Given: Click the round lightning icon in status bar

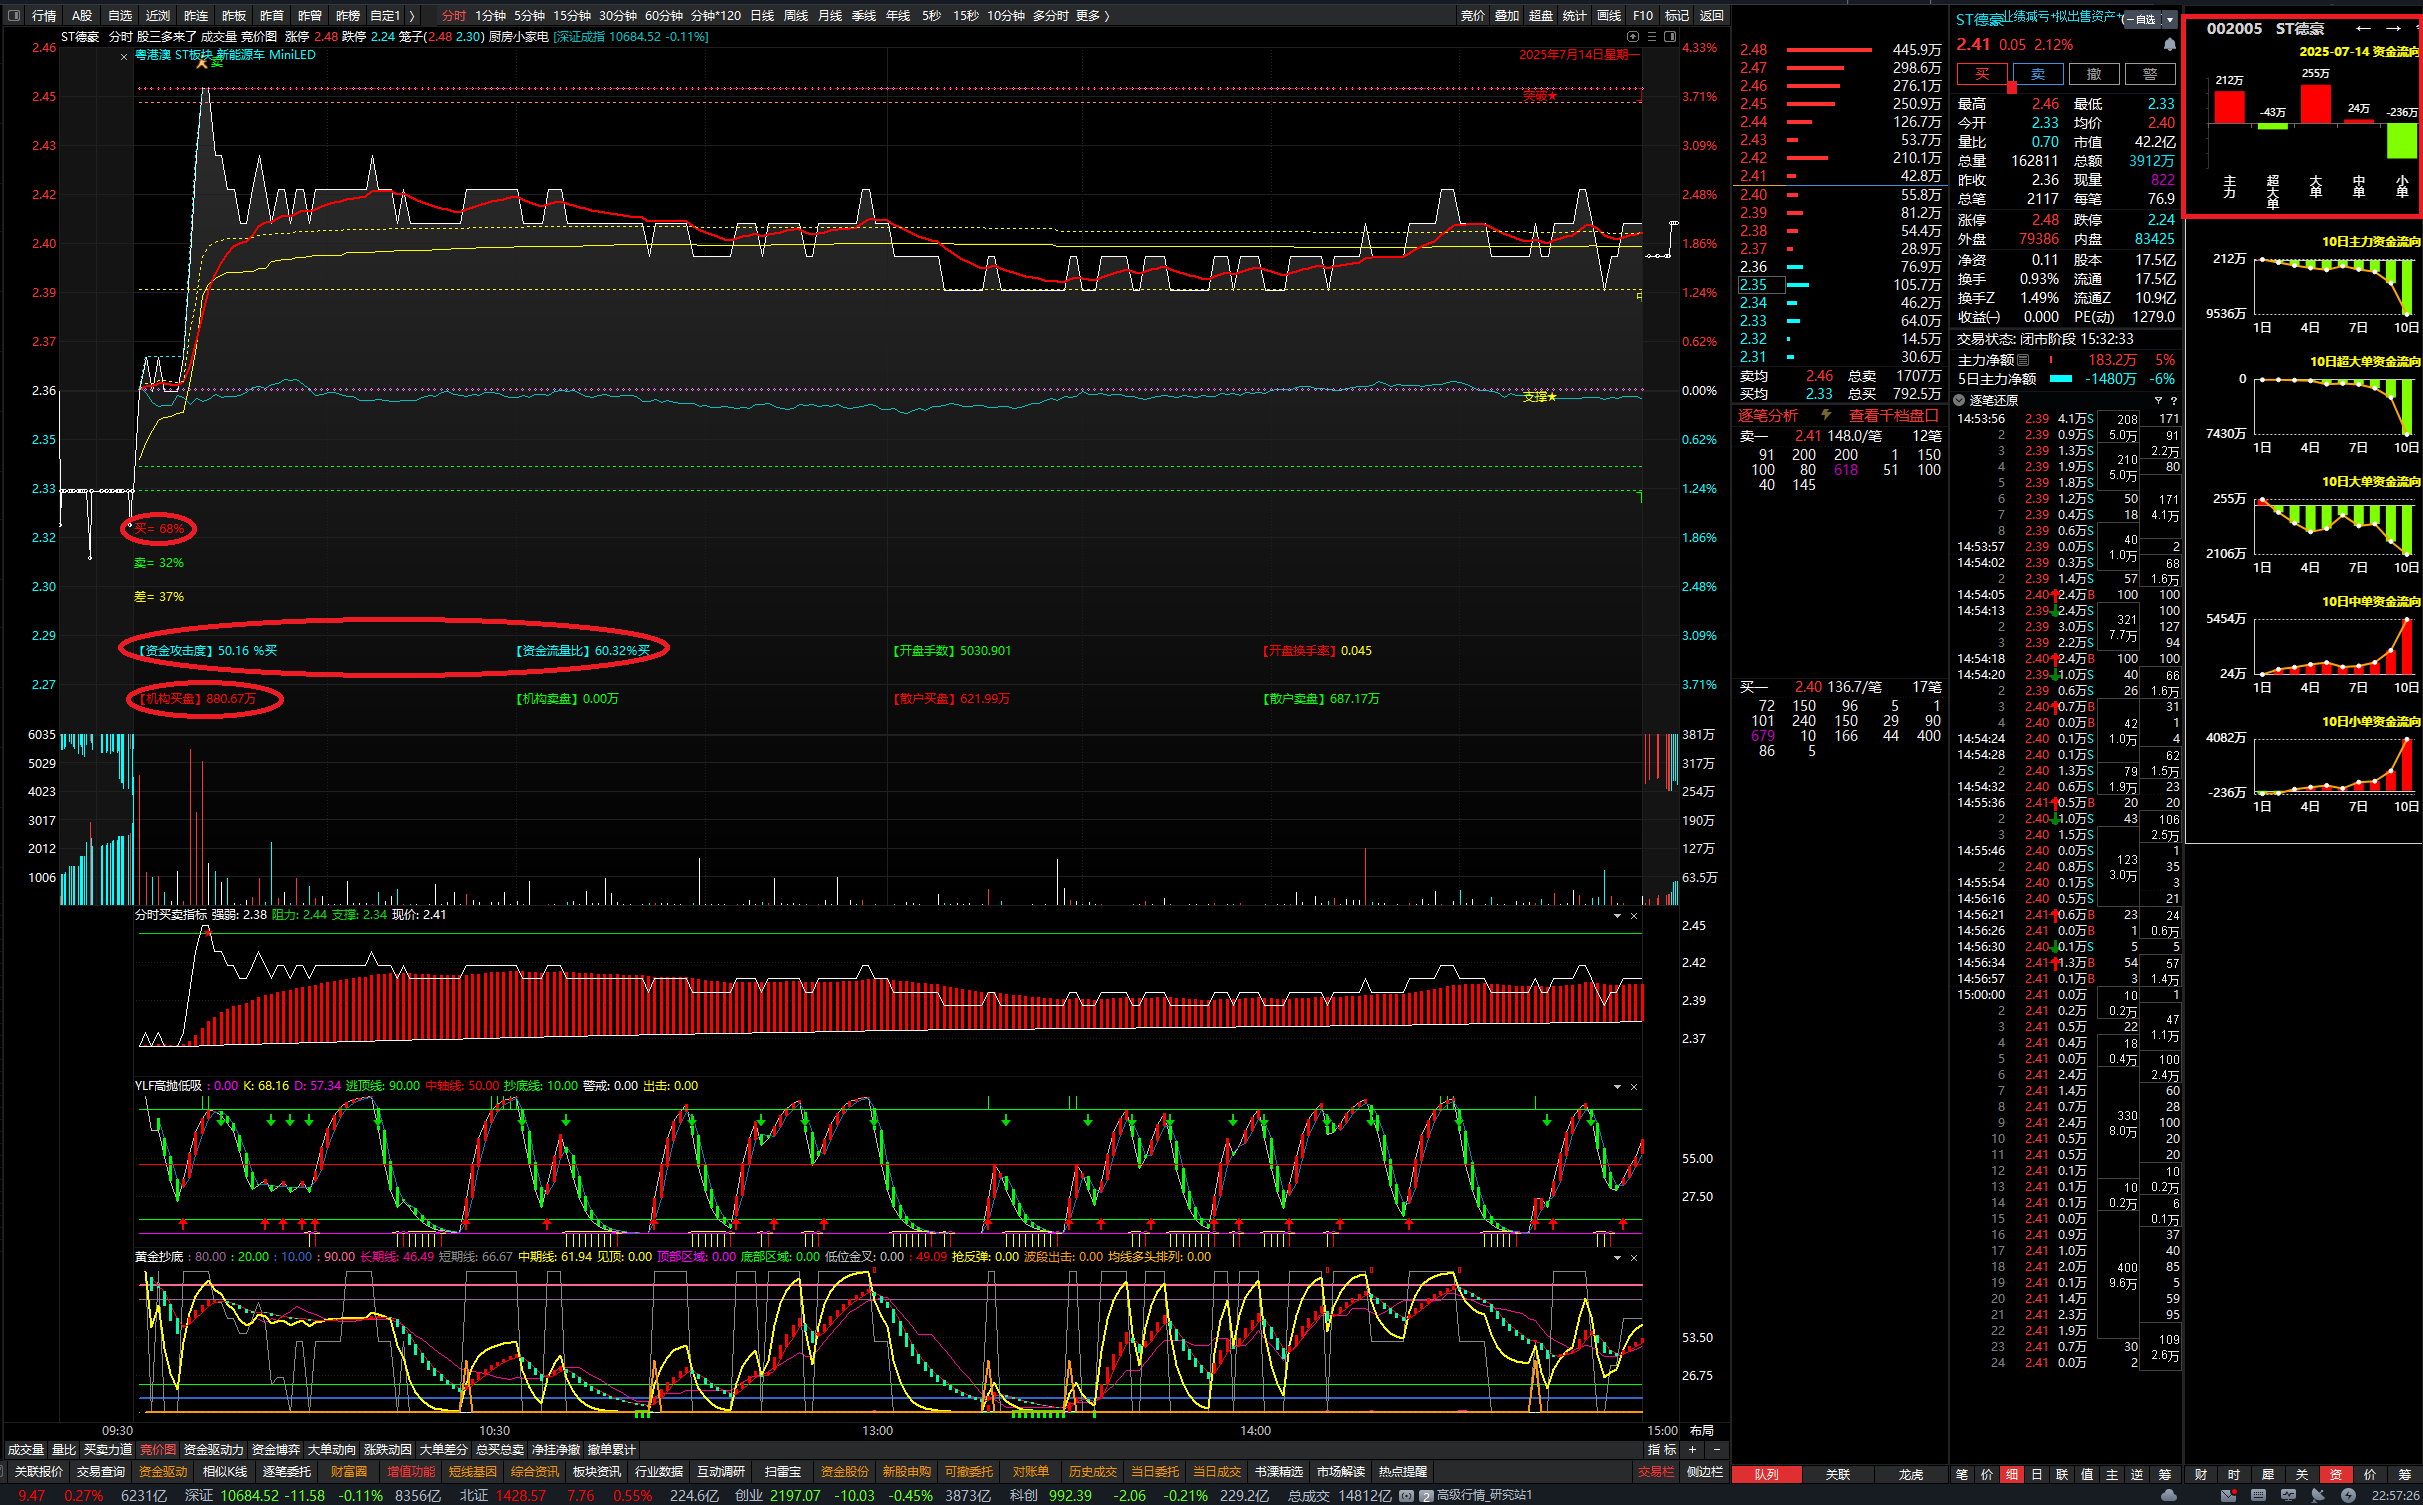Looking at the screenshot, I should coord(2348,1495).
